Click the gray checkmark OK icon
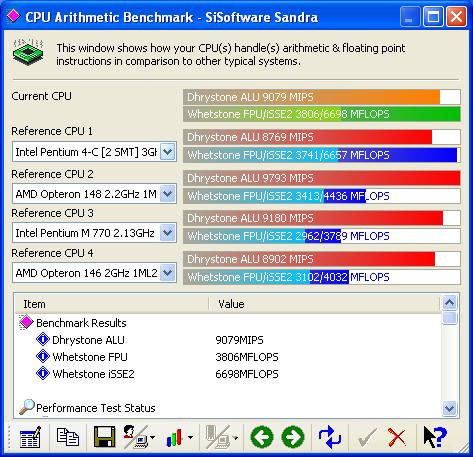Image resolution: width=473 pixels, height=457 pixels. (x=367, y=438)
